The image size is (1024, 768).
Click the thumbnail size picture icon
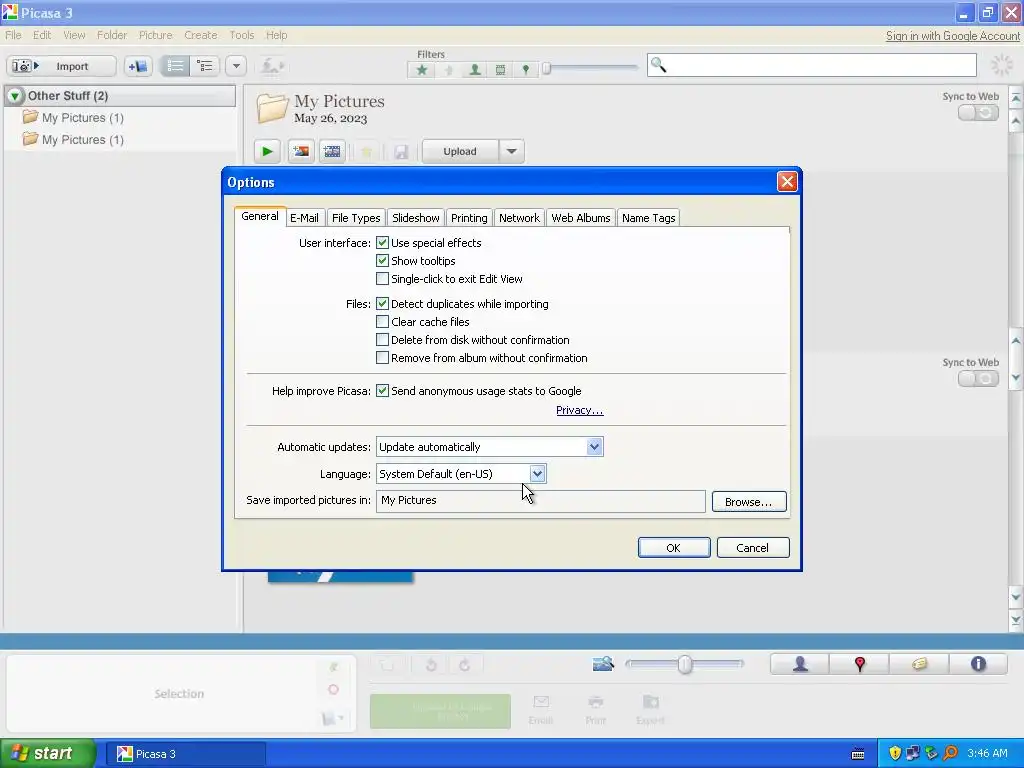pyautogui.click(x=603, y=664)
